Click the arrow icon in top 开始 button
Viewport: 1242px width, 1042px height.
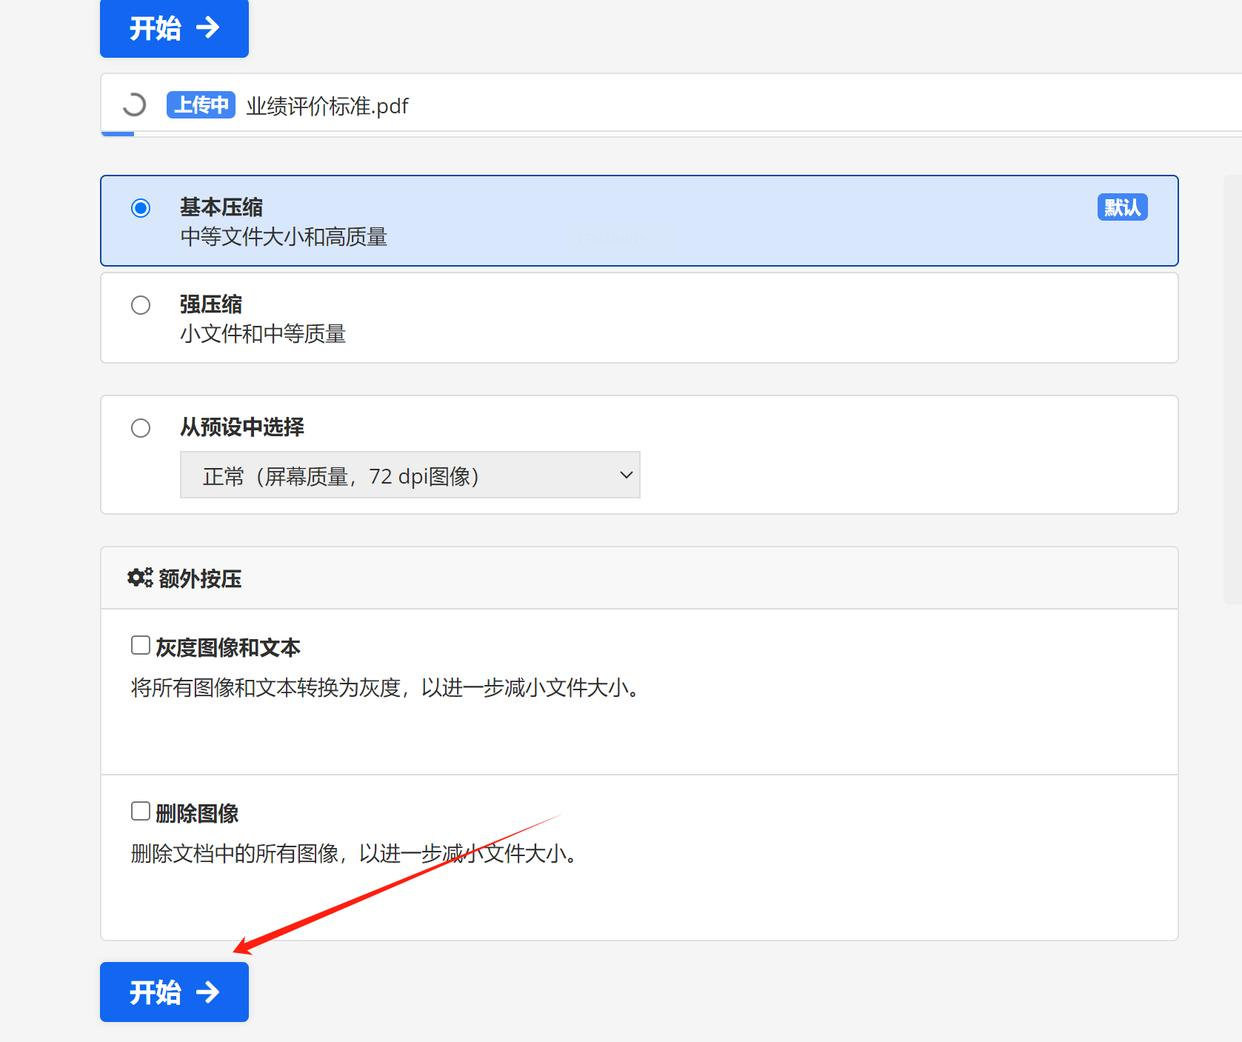(x=208, y=27)
